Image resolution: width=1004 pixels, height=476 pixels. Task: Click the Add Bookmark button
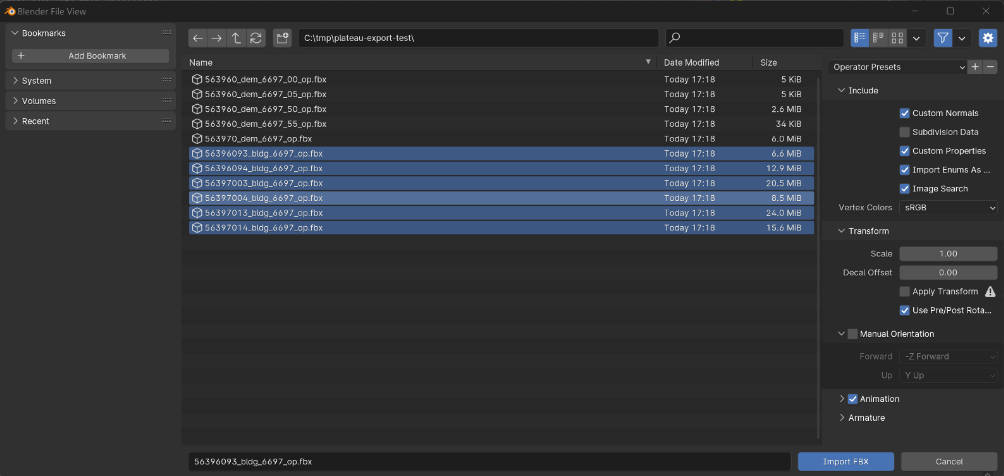coord(90,56)
